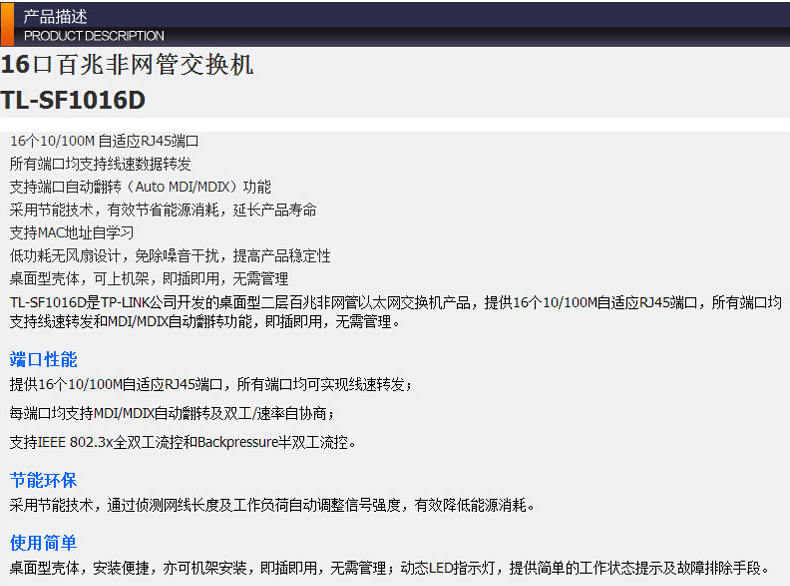Click the line 提供16个10/100M自适应RJ45端口，所有端口均可实现线速转发

click(211, 385)
